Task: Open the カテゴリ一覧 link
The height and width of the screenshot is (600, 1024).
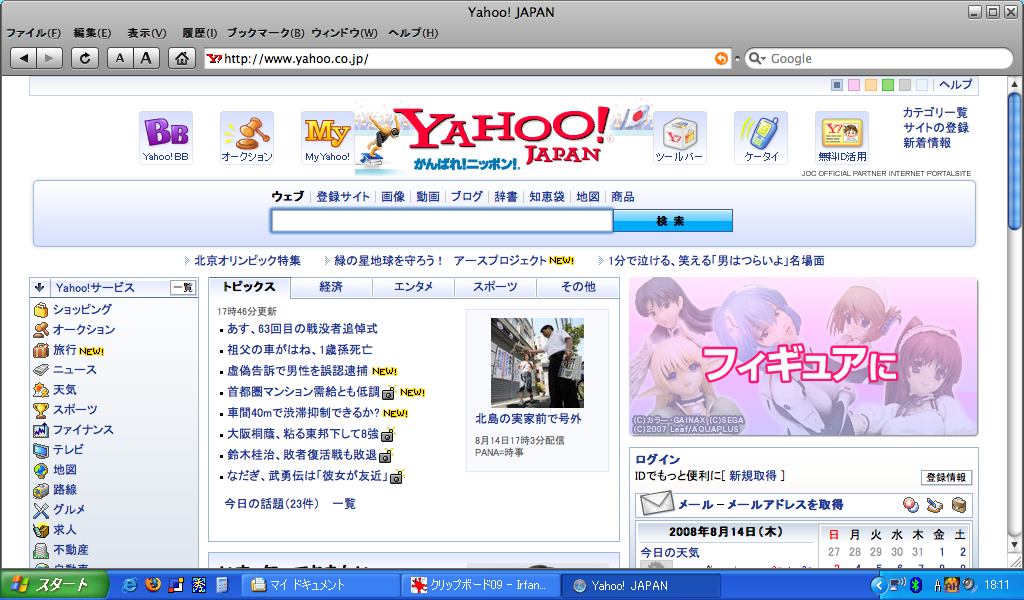Action: 935,112
